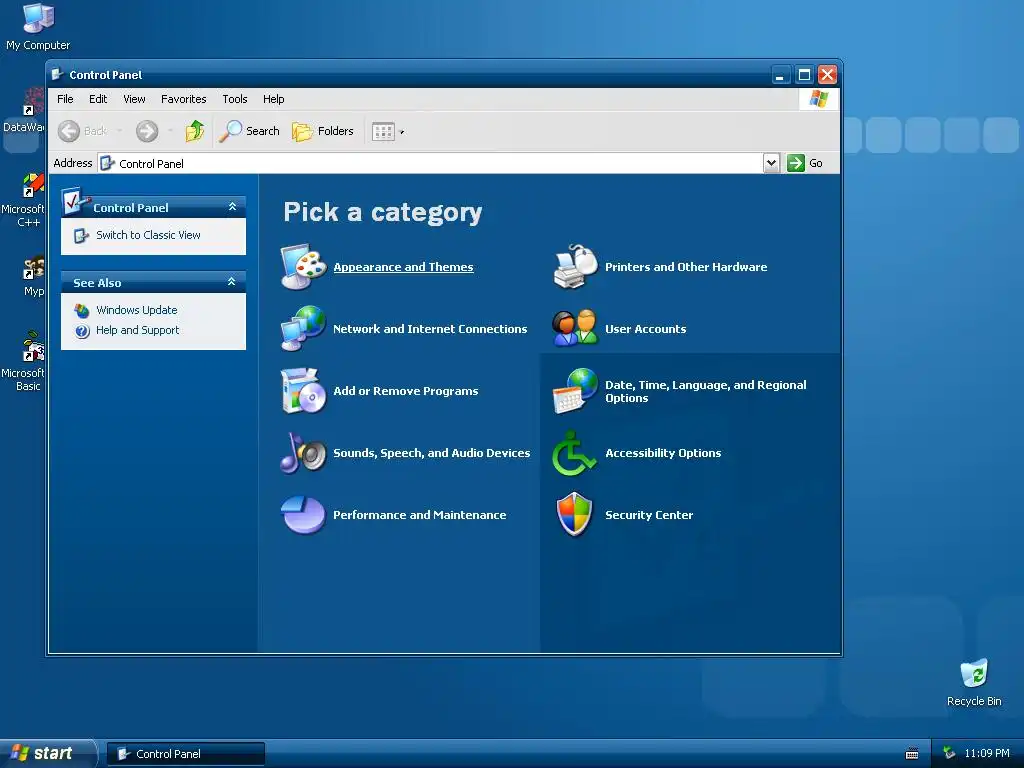
Task: Click the Switch to Classic View icon
Action: (81, 235)
